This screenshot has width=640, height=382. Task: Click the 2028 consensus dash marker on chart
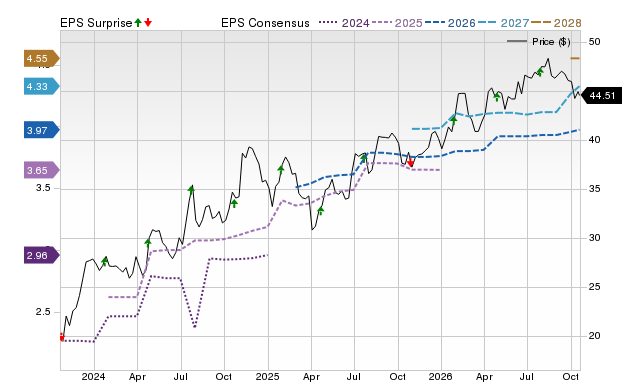click(x=575, y=58)
